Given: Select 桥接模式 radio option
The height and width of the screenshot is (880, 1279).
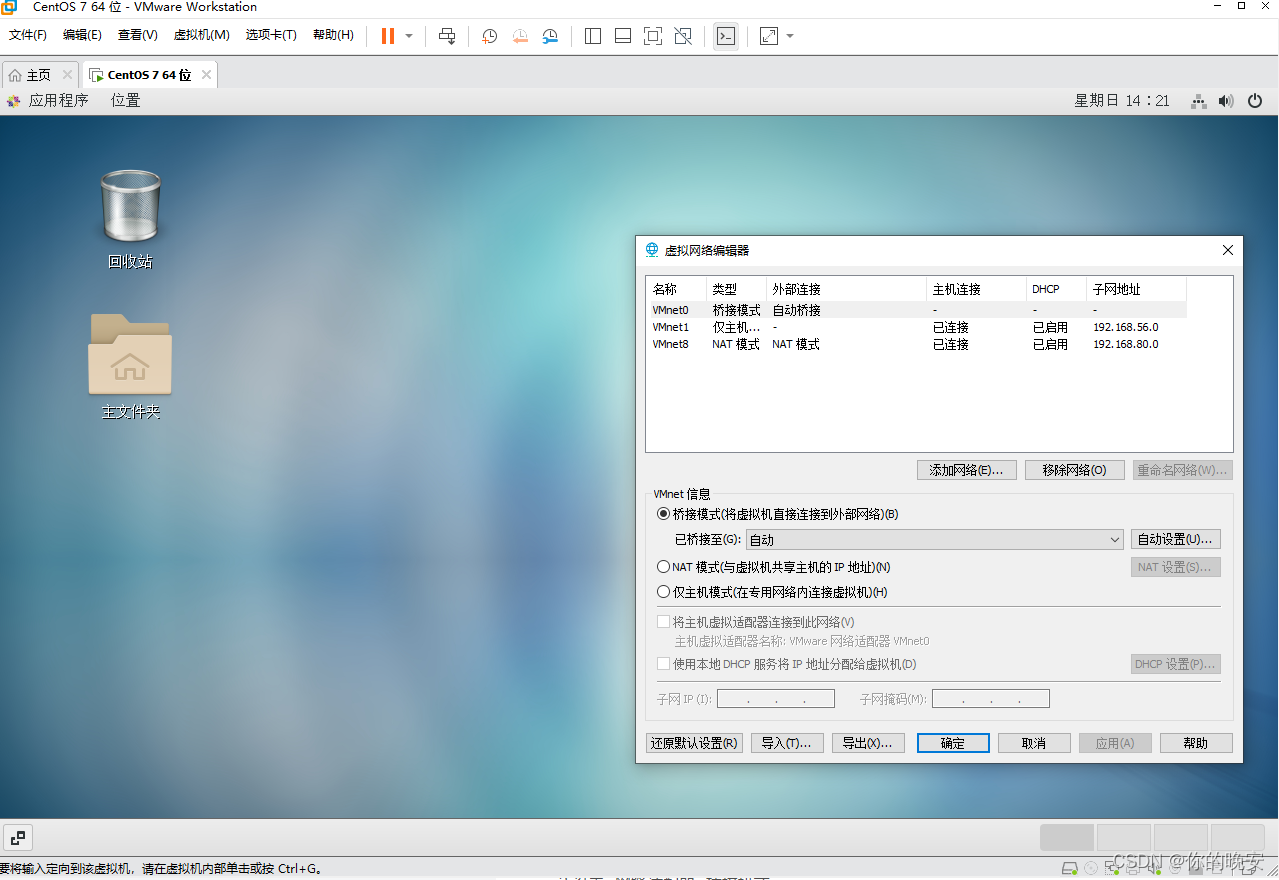Looking at the screenshot, I should 663,514.
